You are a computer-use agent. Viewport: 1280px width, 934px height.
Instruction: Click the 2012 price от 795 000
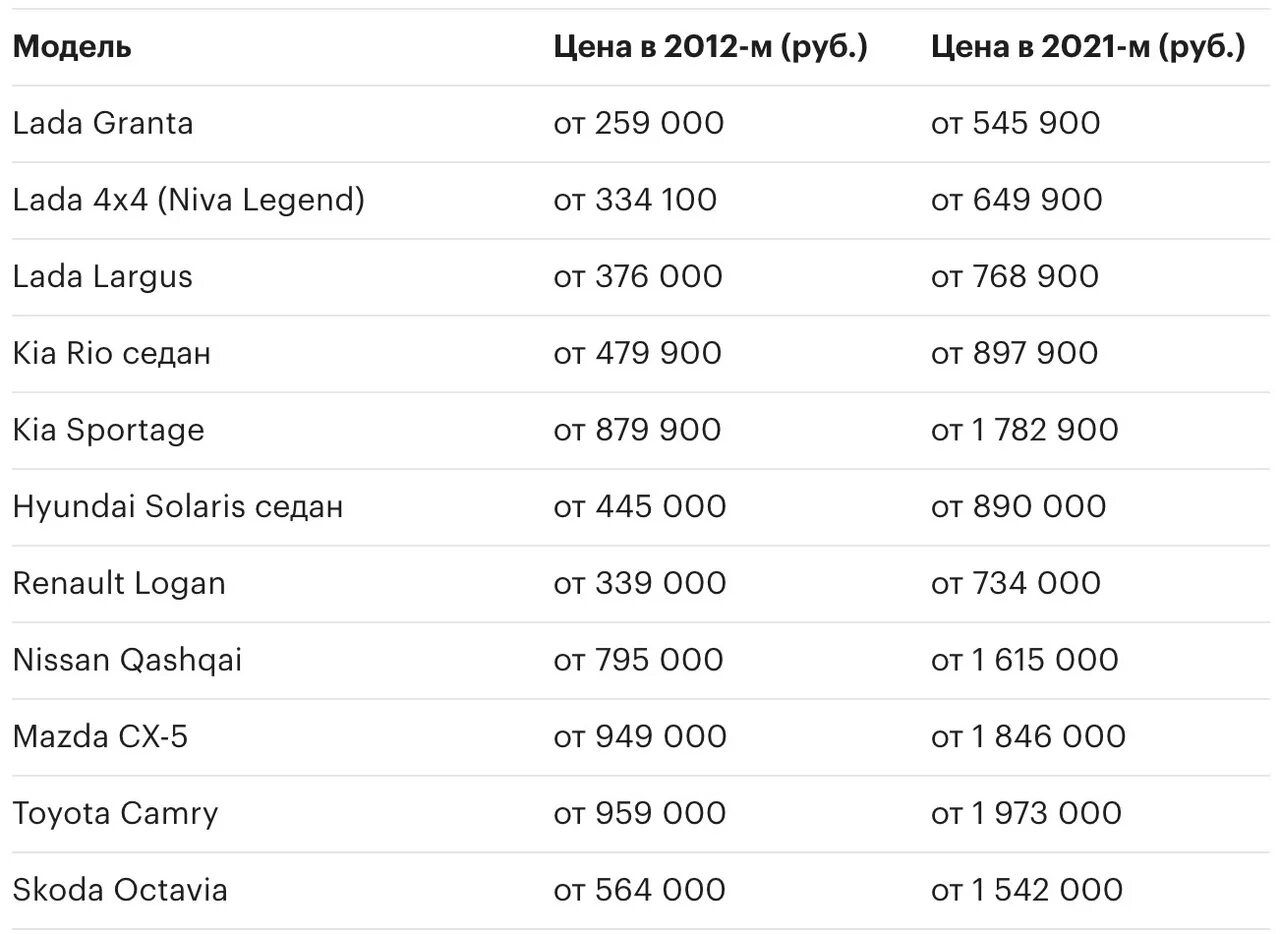click(639, 660)
